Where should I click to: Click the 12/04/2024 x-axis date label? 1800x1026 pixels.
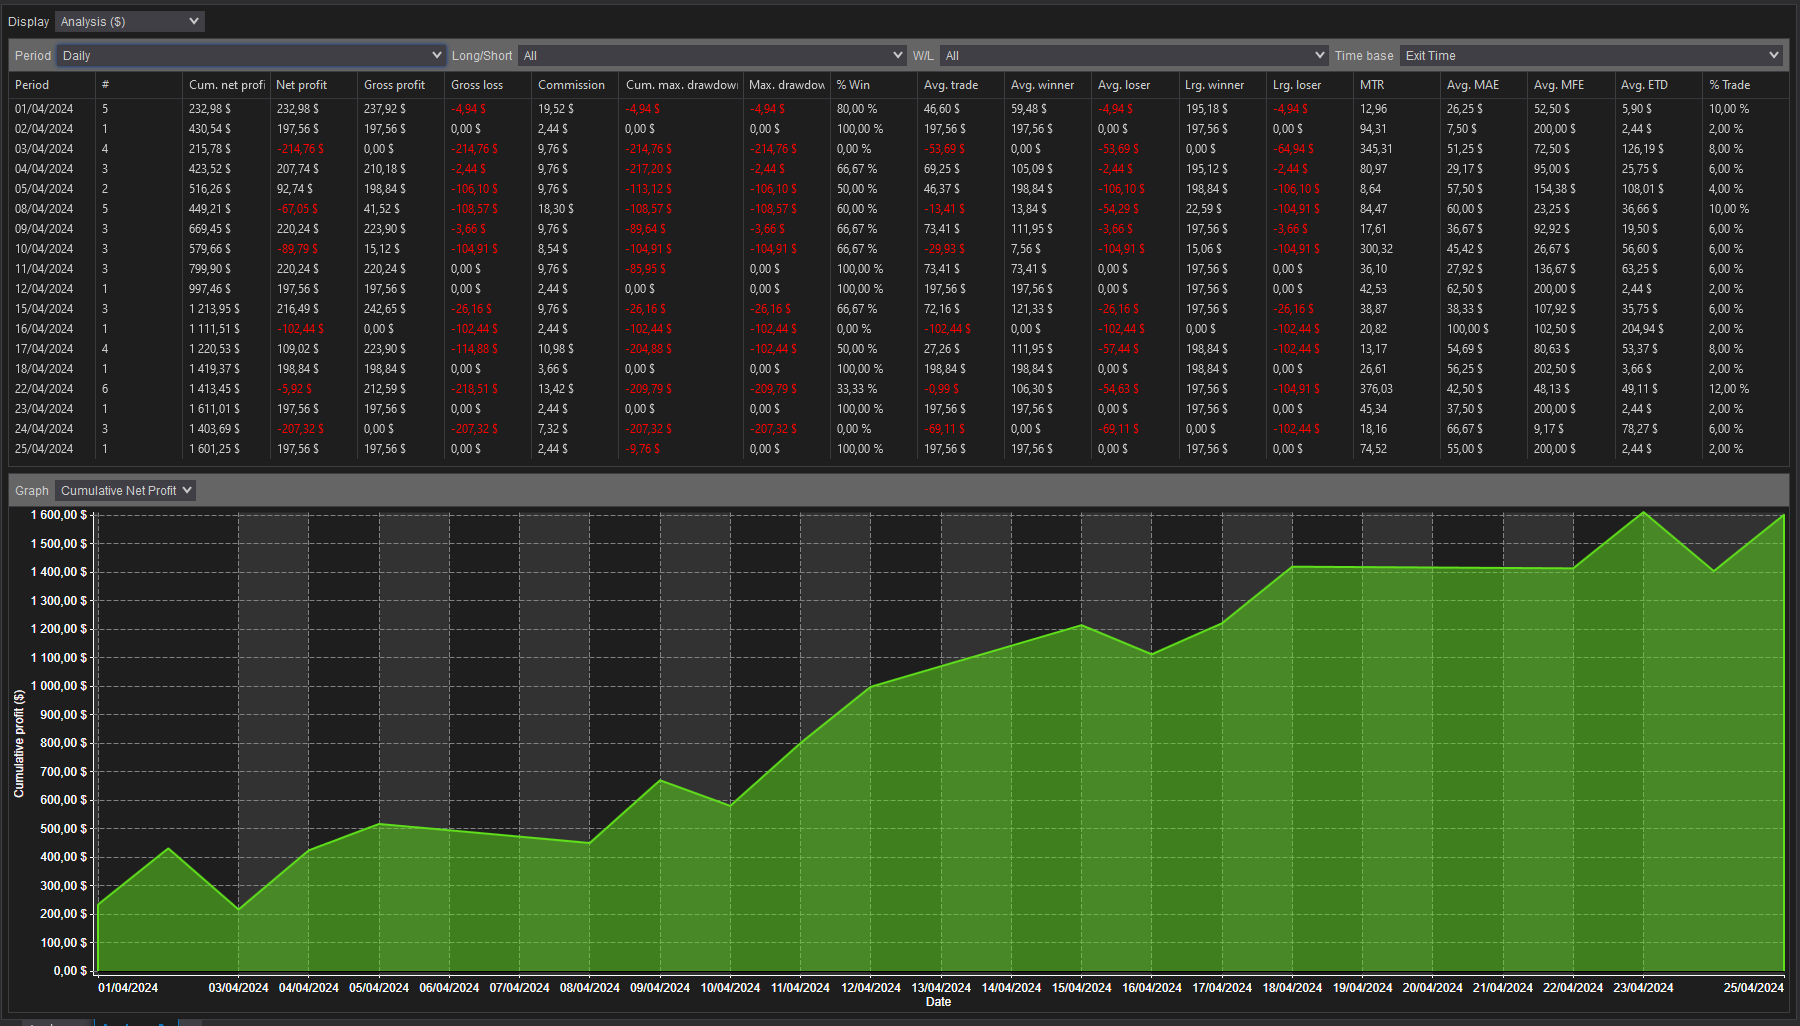[871, 987]
